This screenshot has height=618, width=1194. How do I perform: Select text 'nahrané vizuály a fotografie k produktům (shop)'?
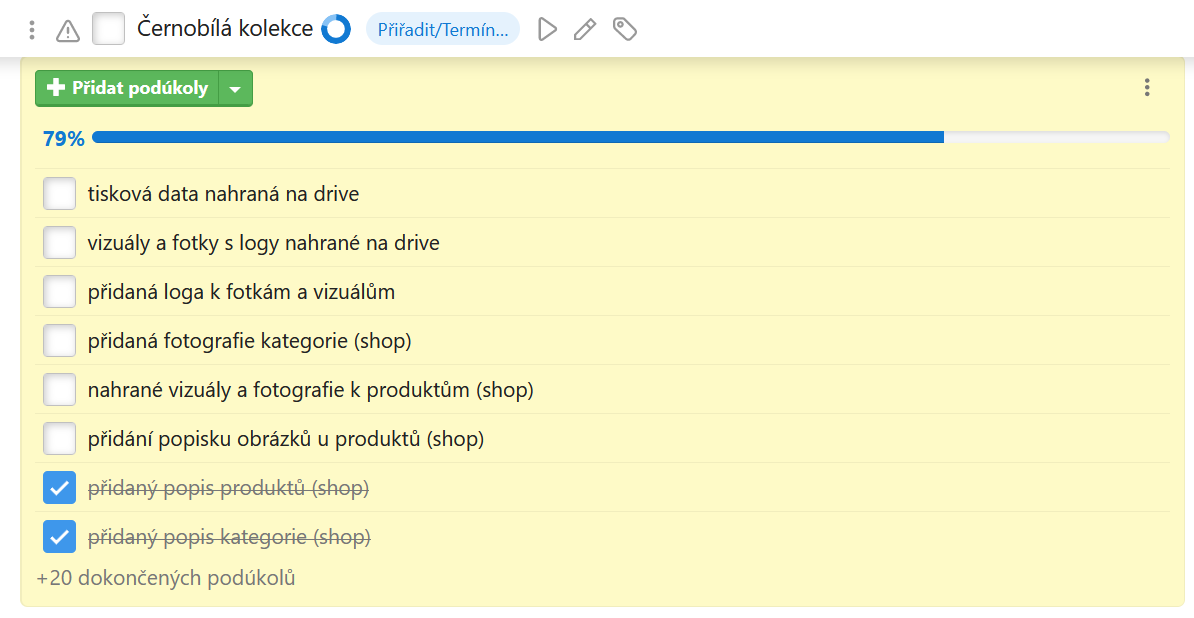(311, 390)
